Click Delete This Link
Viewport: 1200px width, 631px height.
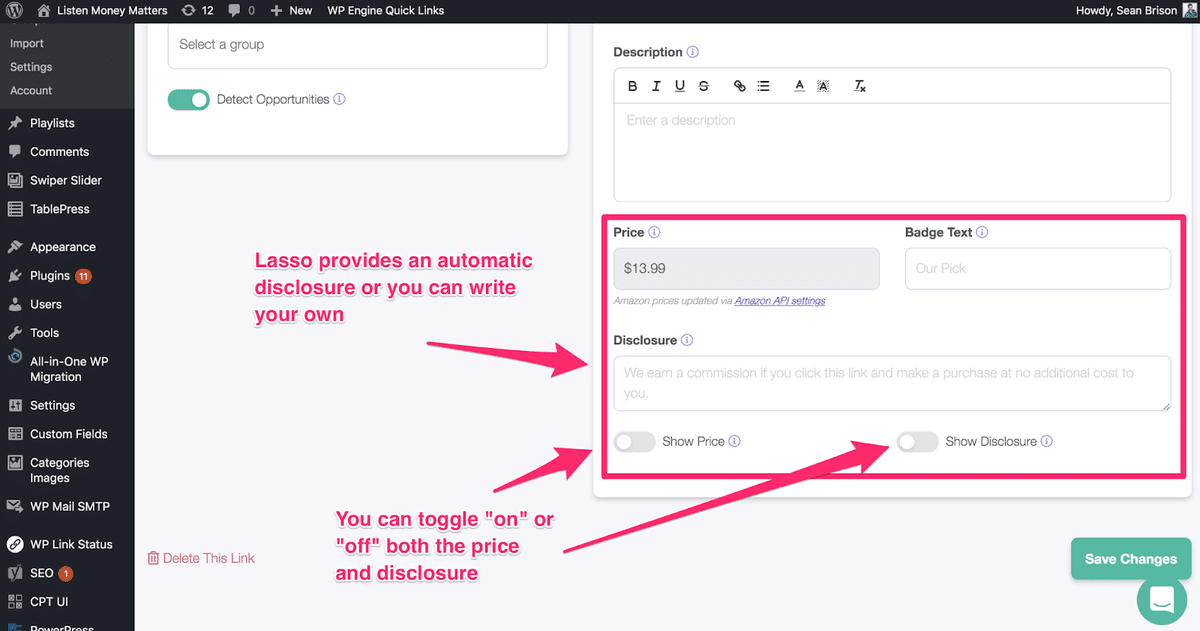201,558
